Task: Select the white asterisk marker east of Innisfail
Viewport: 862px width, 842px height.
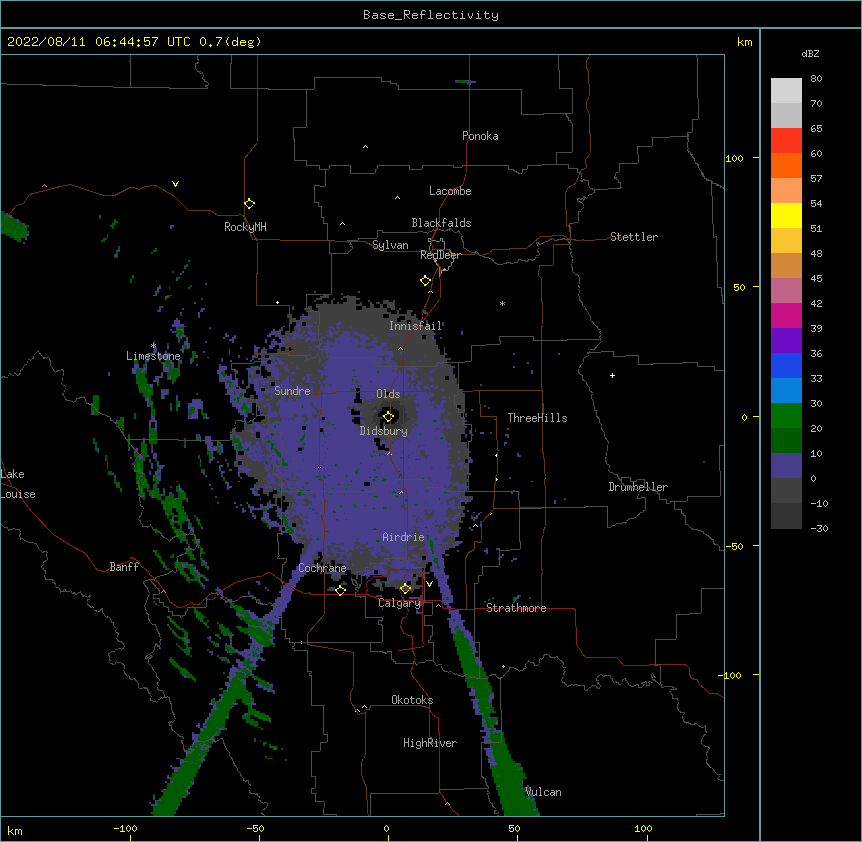Action: [502, 303]
